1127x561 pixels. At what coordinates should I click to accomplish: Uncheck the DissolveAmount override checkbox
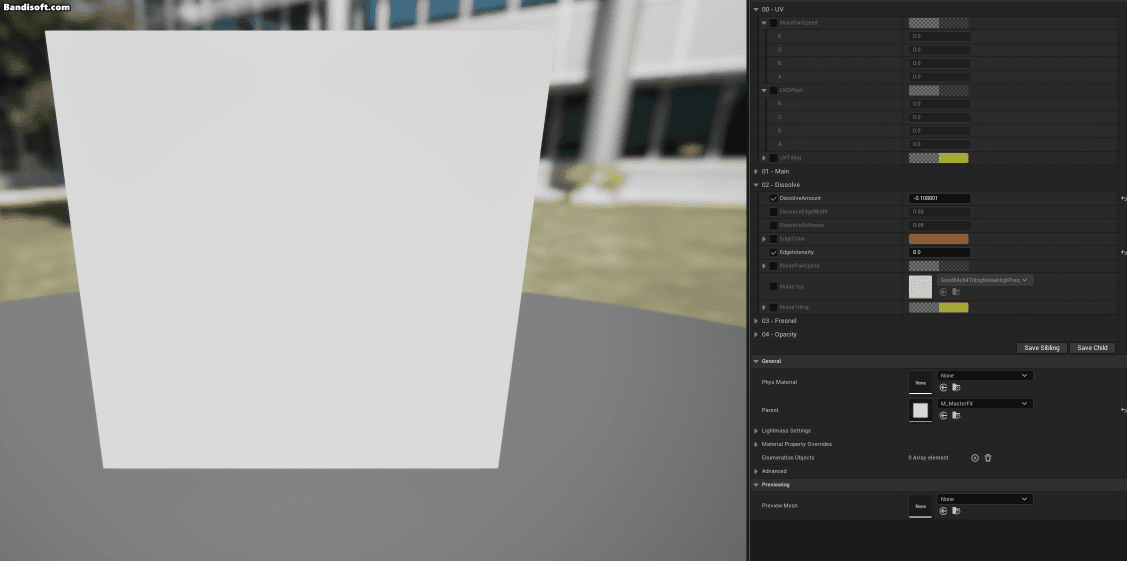tap(773, 198)
